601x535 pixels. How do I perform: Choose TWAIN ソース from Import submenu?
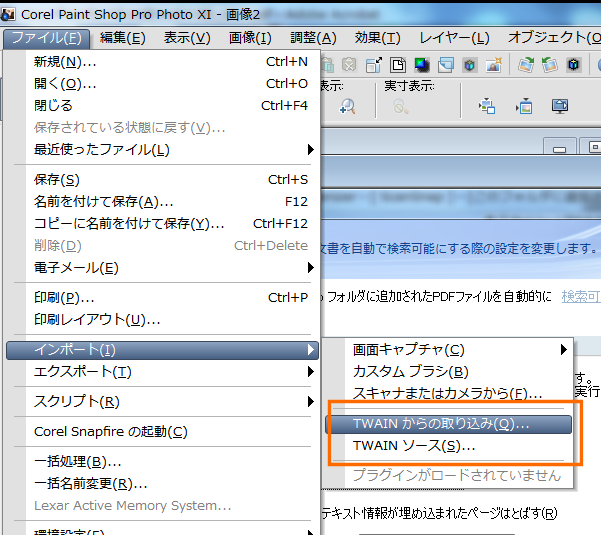tap(413, 446)
